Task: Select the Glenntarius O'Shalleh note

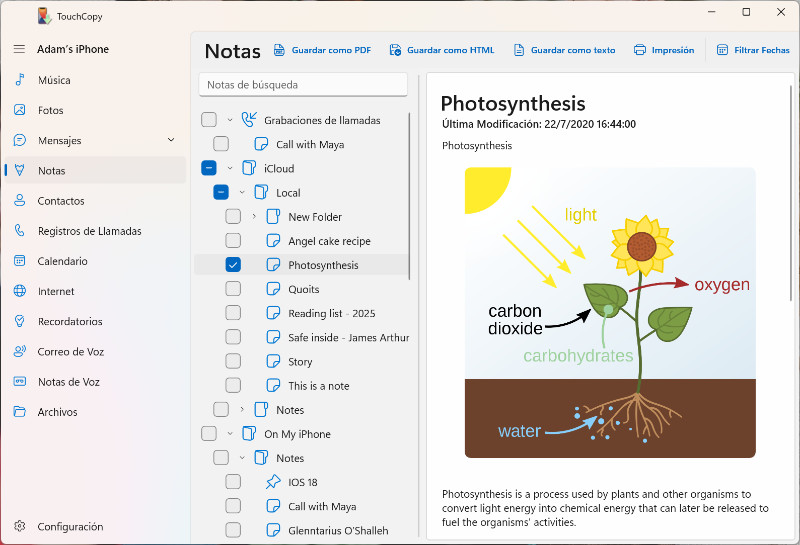Action: click(338, 530)
